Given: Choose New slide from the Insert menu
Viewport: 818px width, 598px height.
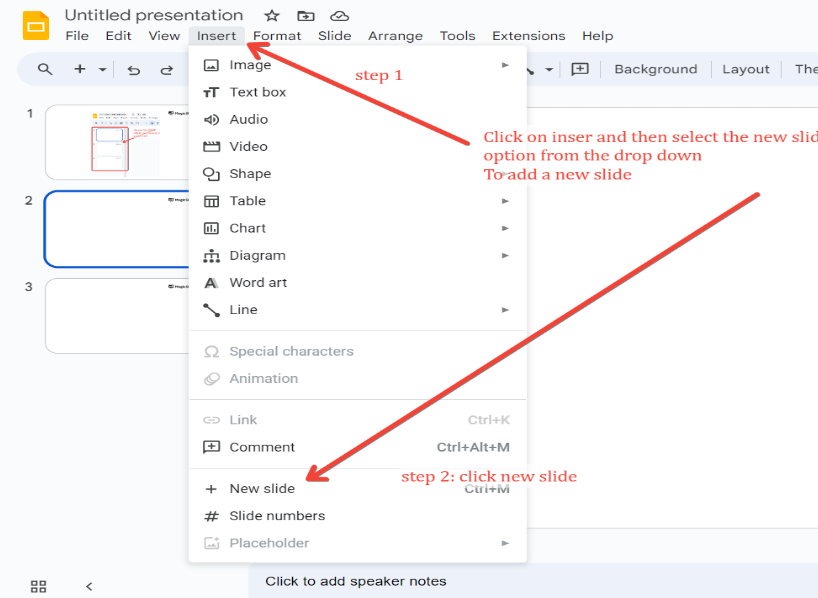Looking at the screenshot, I should pos(262,489).
